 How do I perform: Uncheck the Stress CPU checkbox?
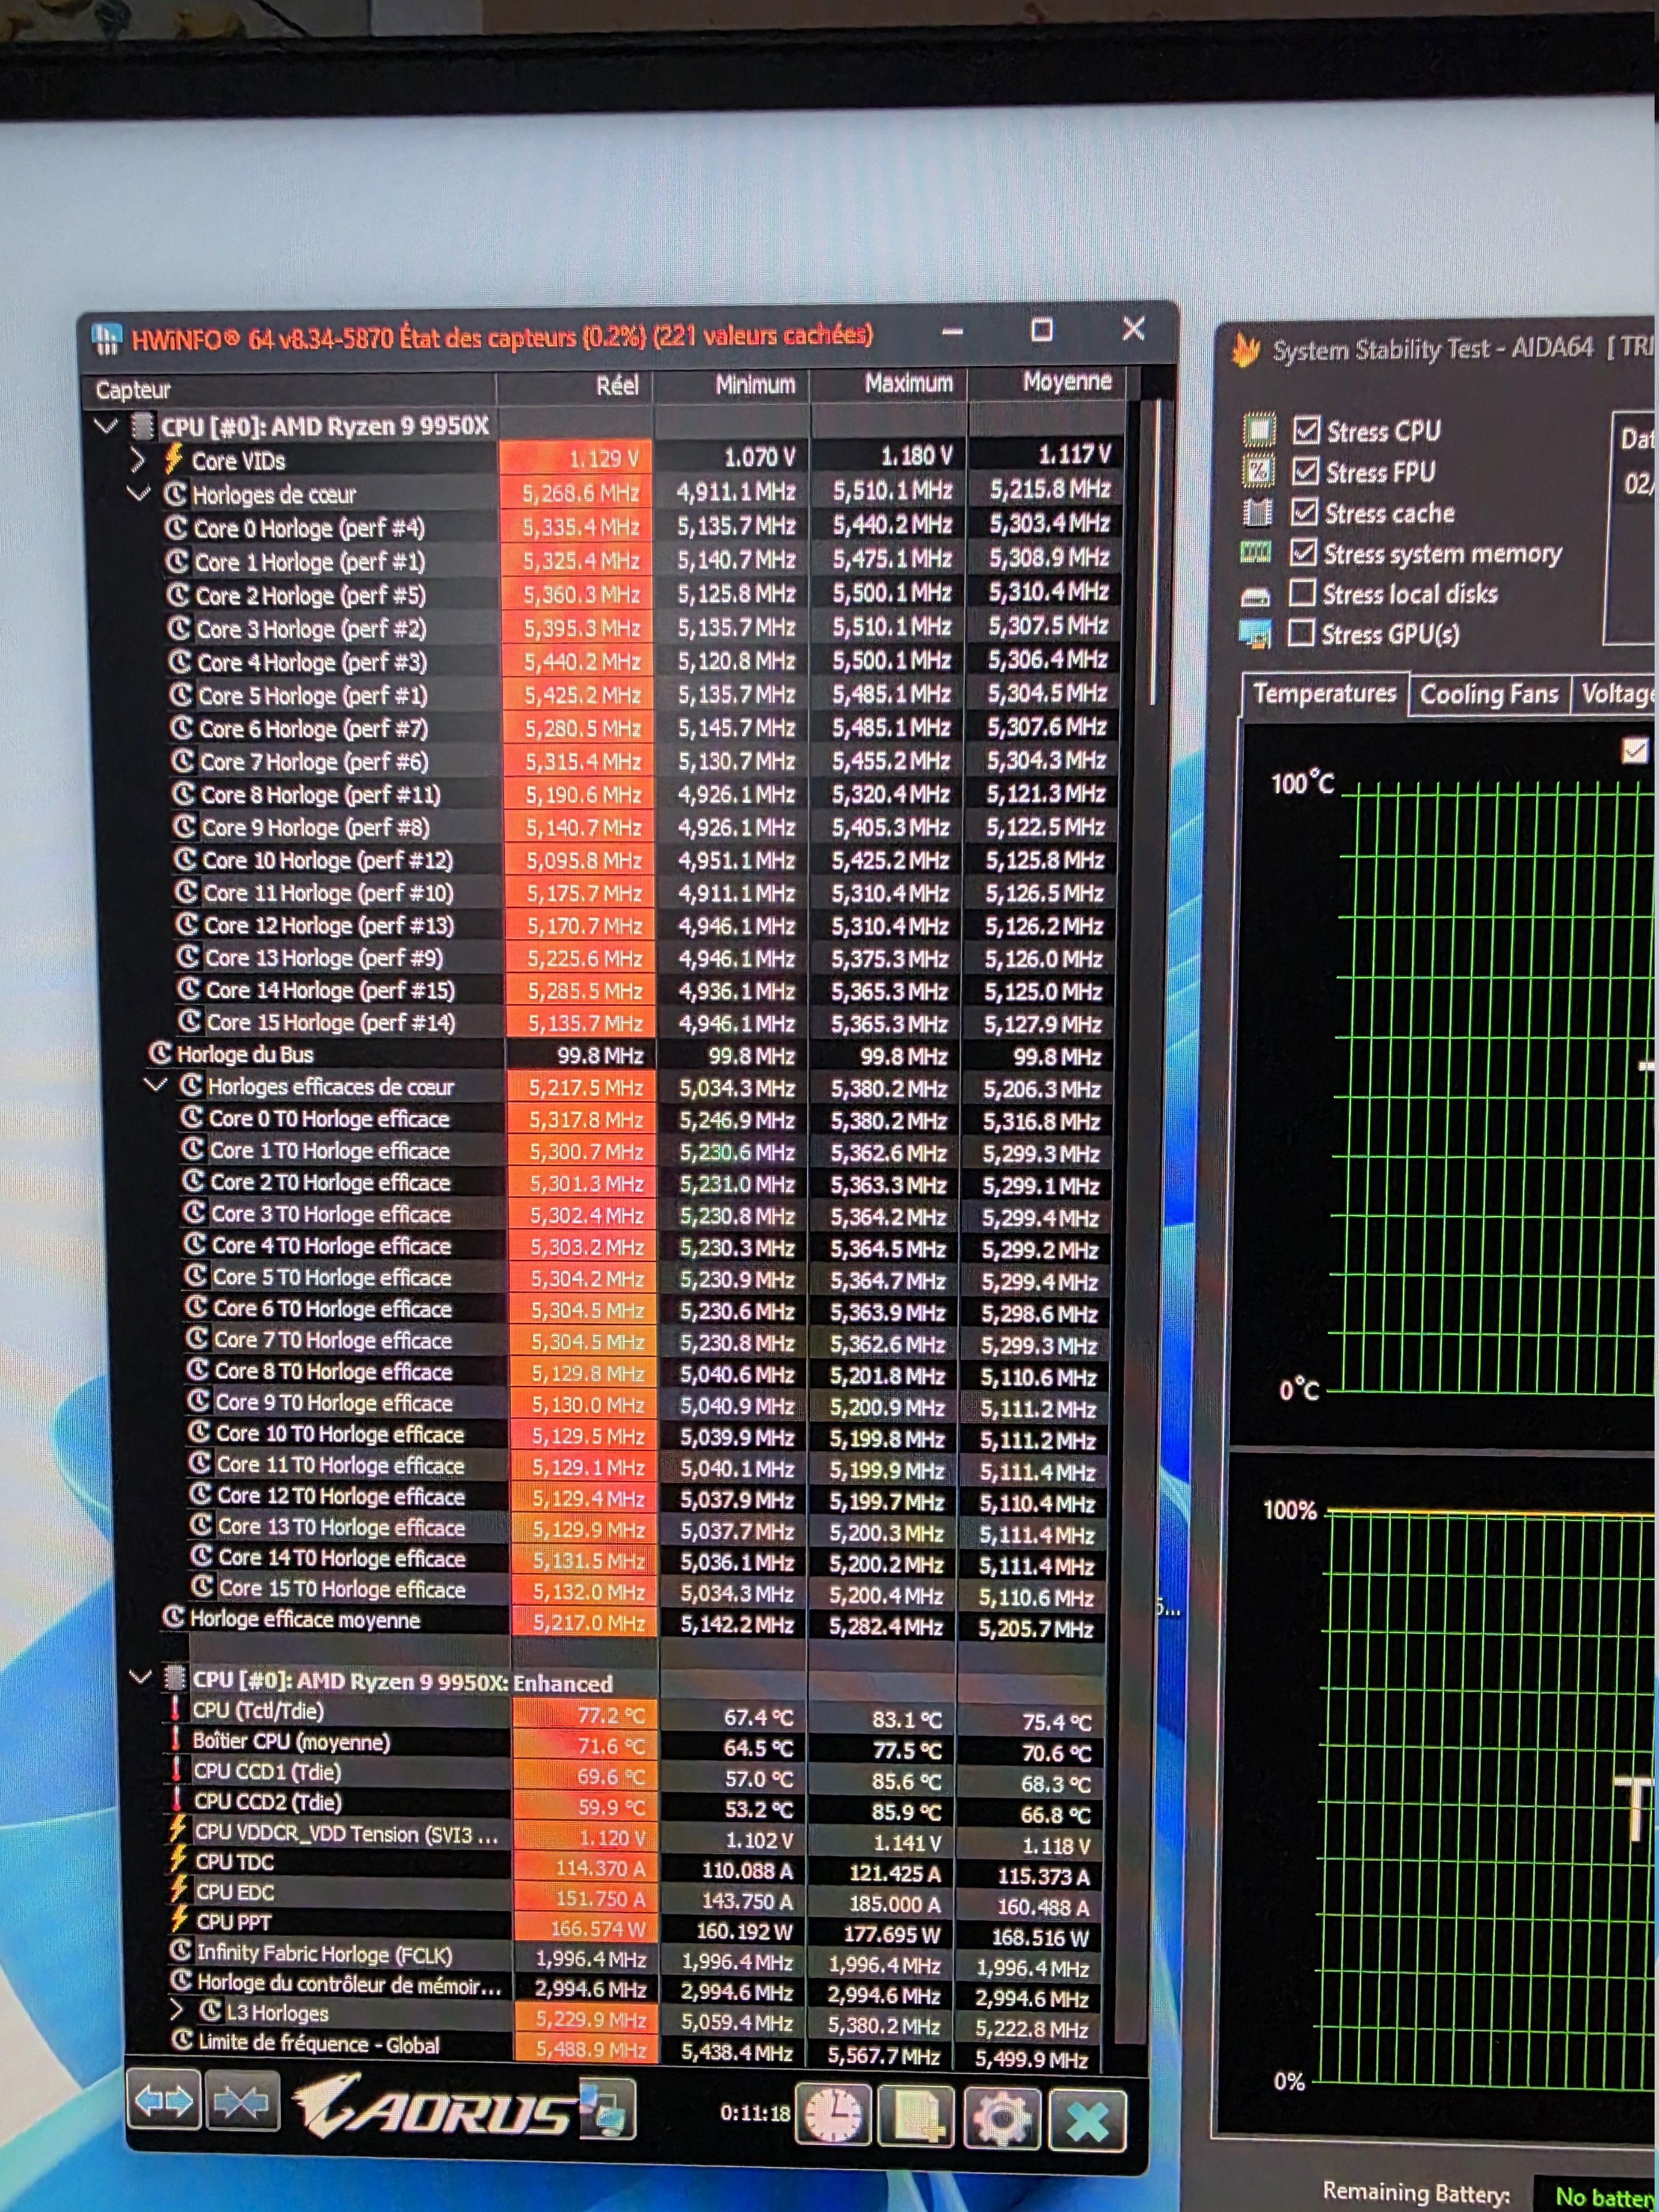coord(1306,430)
